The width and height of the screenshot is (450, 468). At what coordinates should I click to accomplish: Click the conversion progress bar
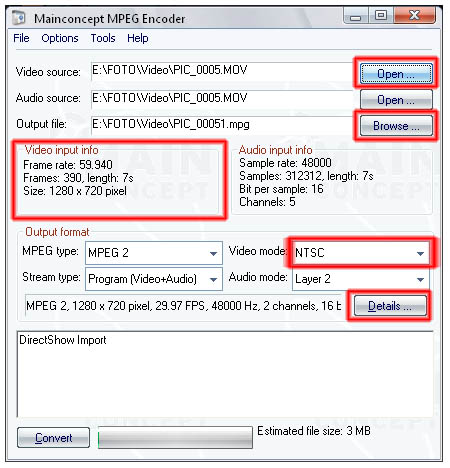click(x=175, y=437)
